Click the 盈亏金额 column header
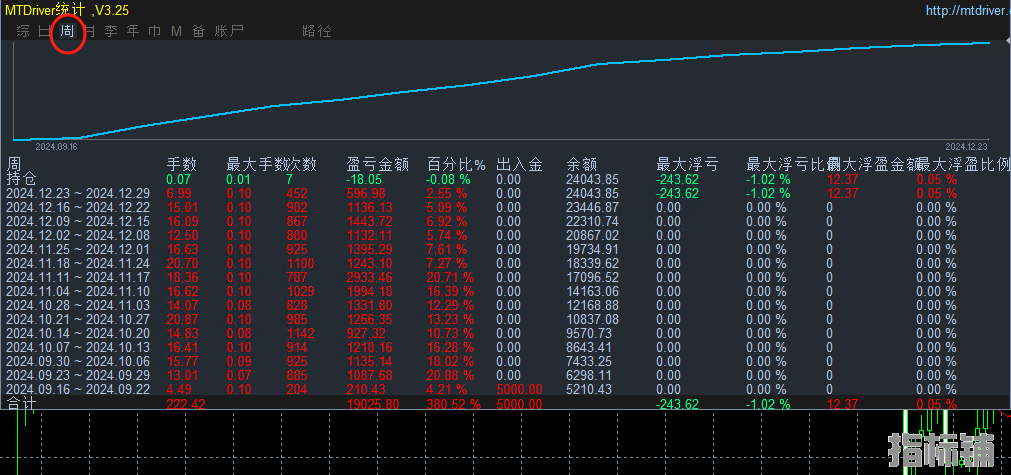1011x475 pixels. 377,164
